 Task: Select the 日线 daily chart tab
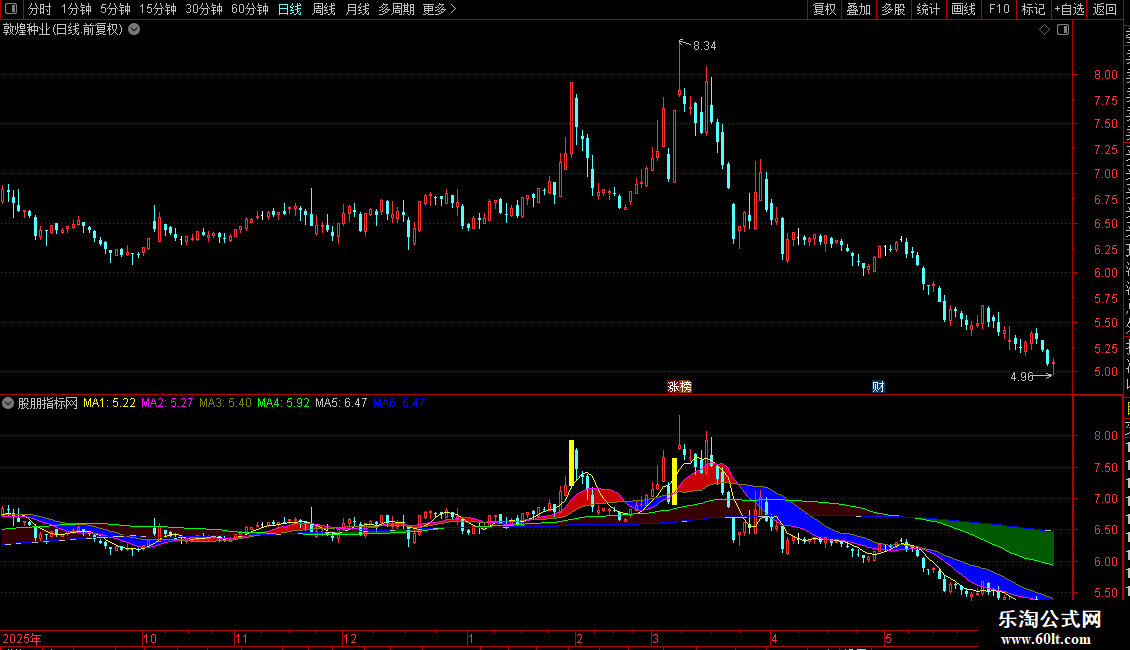pyautogui.click(x=290, y=9)
